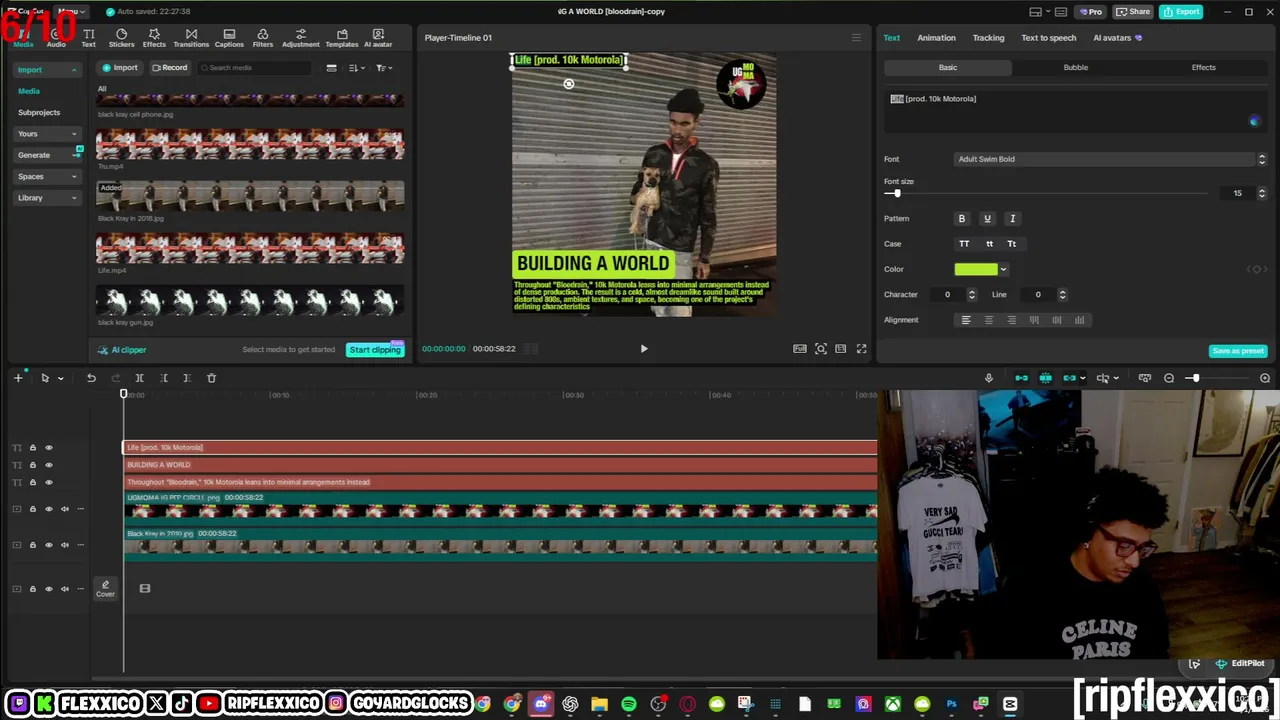Hide the 'Throughout Bloodrain' text track
The height and width of the screenshot is (720, 1280).
pyautogui.click(x=48, y=482)
